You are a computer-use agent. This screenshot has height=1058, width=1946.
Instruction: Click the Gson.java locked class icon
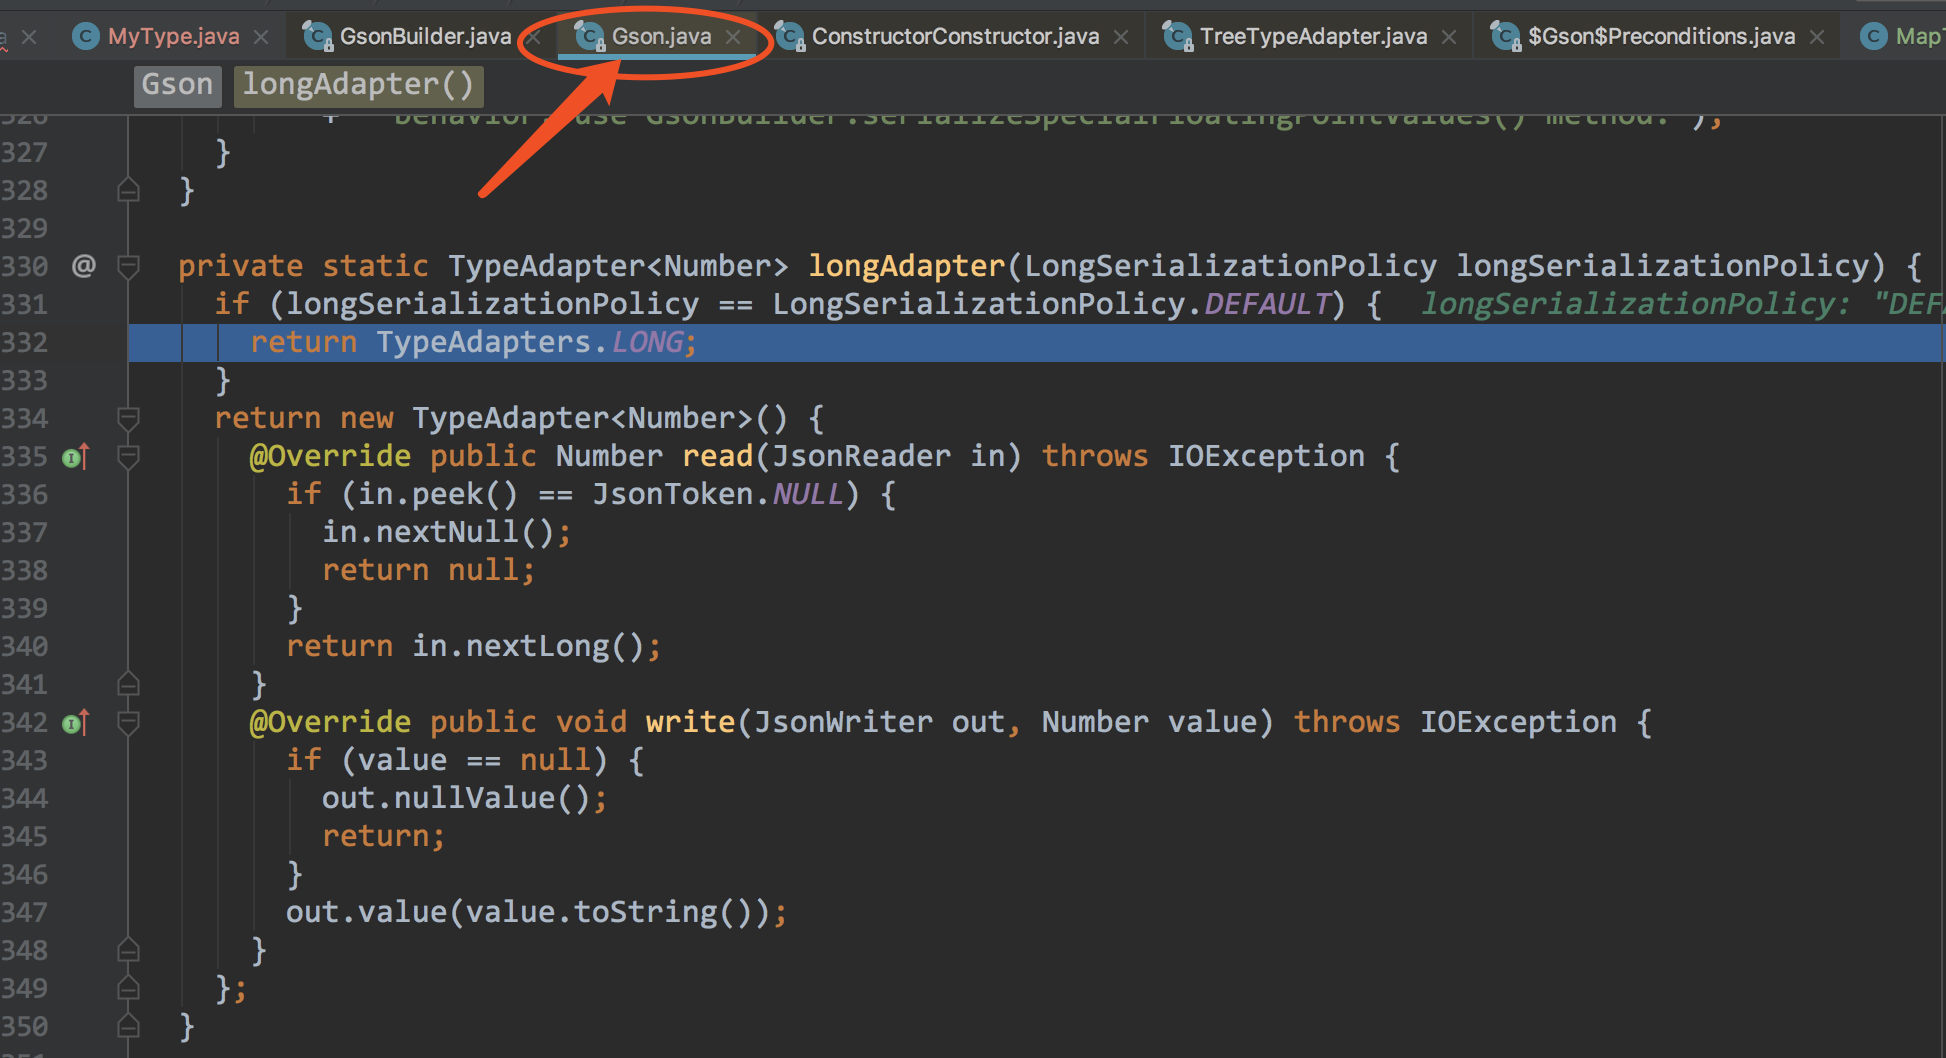(x=589, y=37)
